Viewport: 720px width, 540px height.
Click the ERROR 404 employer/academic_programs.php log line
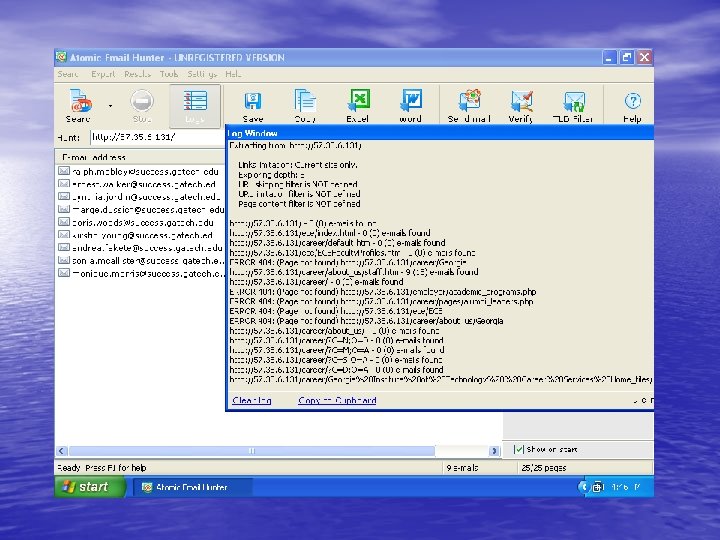coord(382,292)
